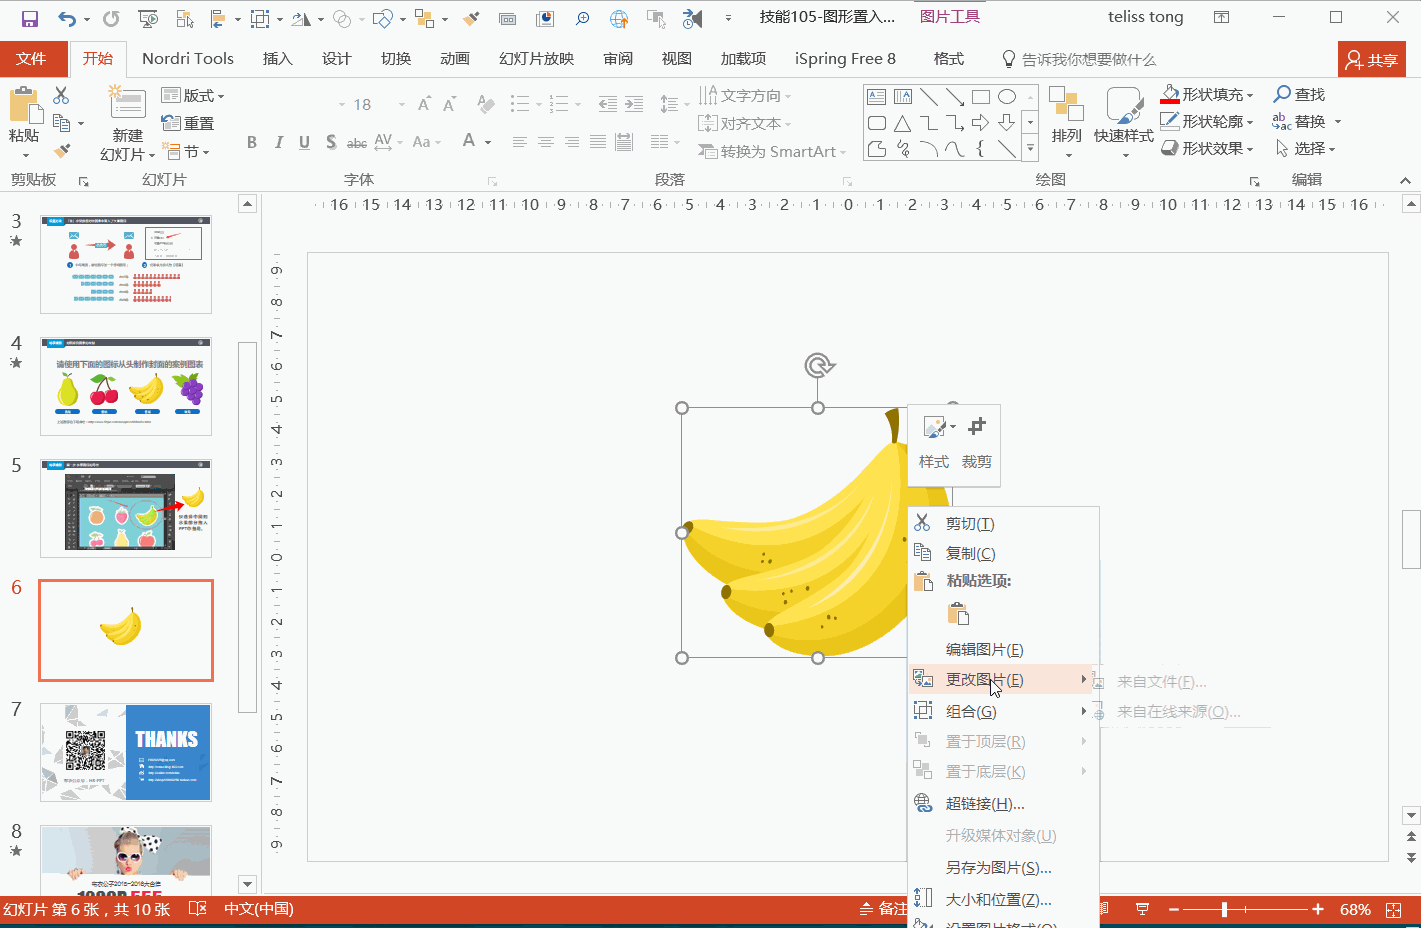Open the Nordri Tools tab

[x=188, y=58]
